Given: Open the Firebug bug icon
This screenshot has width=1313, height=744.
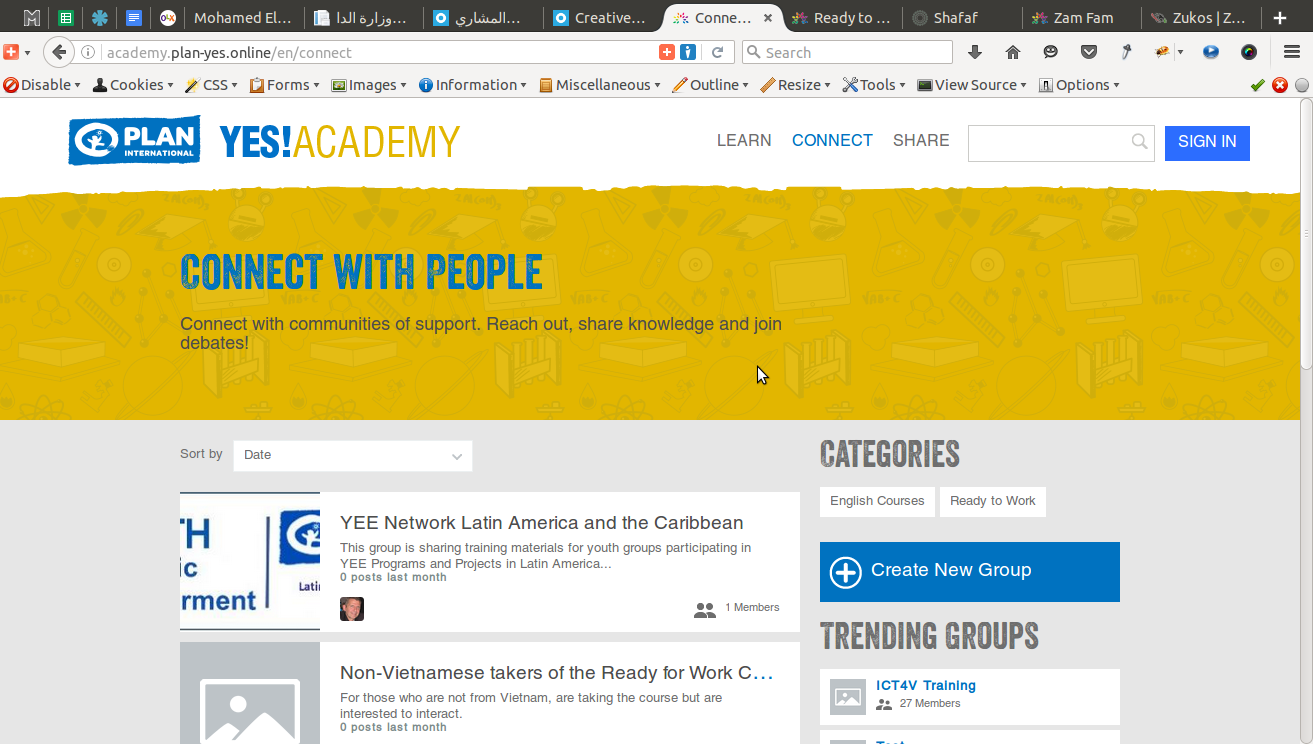Looking at the screenshot, I should pos(1162,52).
